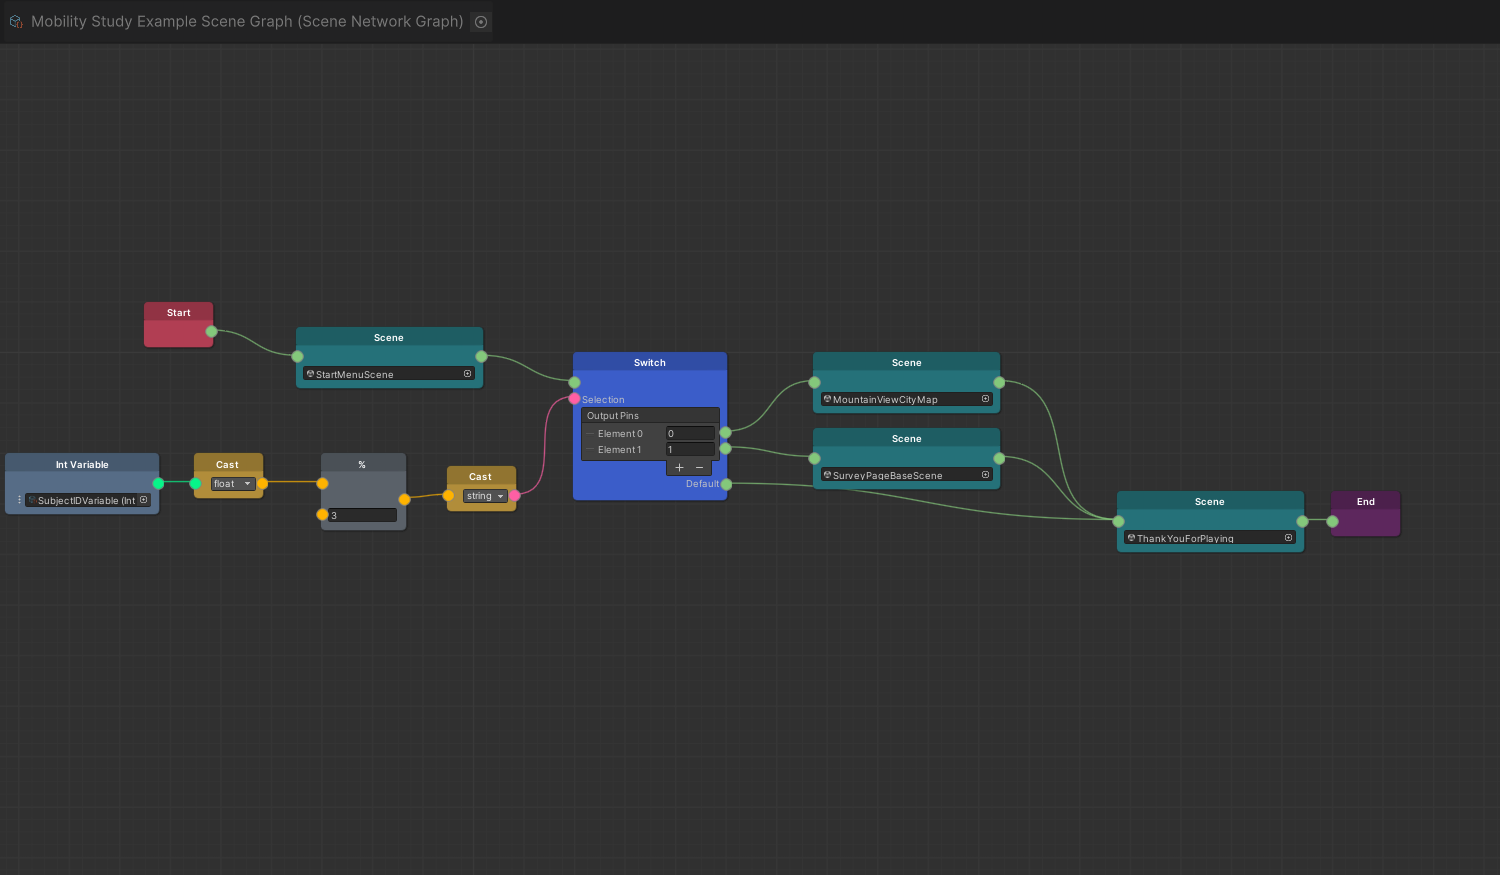This screenshot has height=875, width=1500.
Task: Click the Element 0 value field
Action: pyautogui.click(x=690, y=434)
